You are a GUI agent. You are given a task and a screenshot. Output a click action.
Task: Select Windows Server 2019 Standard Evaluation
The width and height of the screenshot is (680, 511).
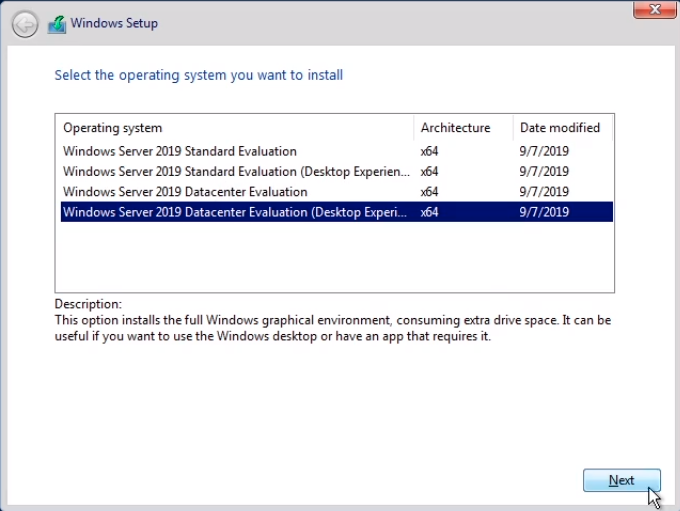(x=337, y=151)
